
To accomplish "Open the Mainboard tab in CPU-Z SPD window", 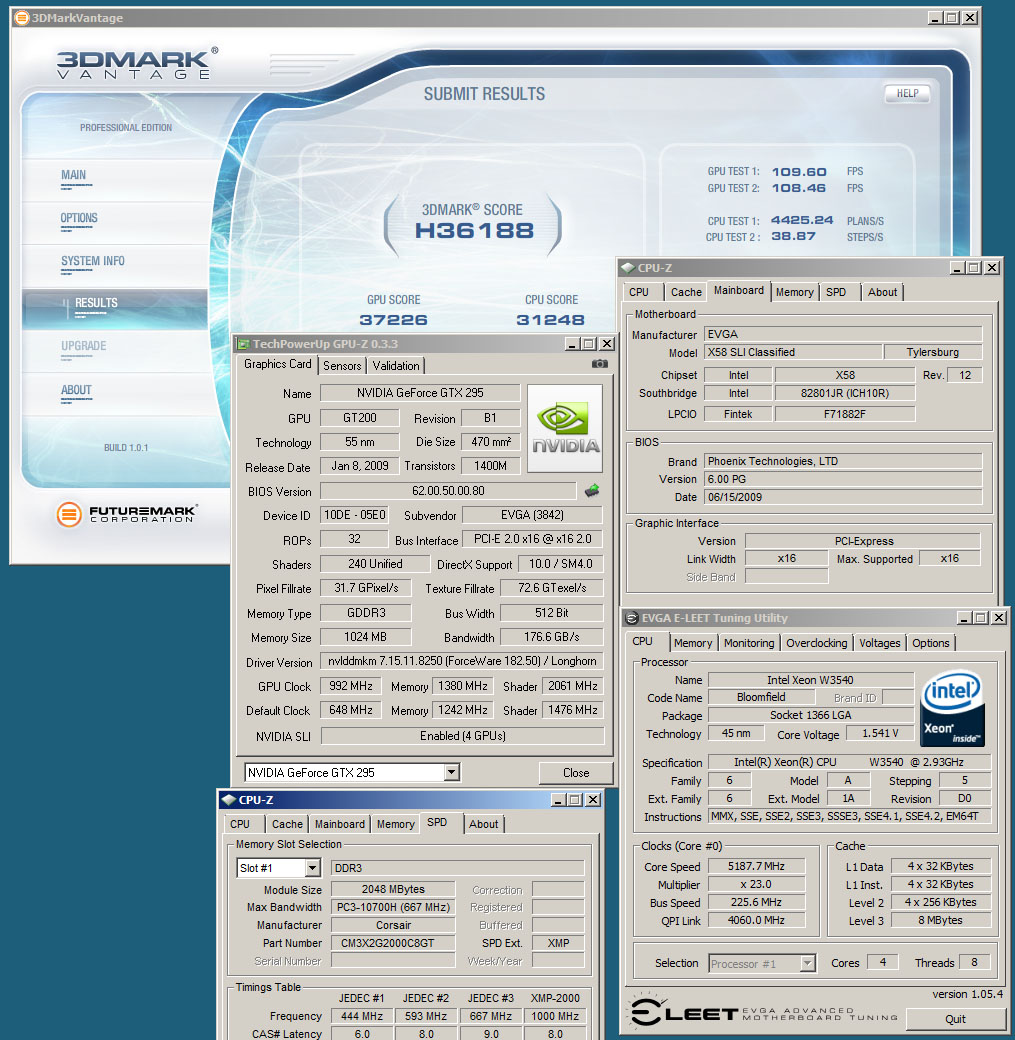I will tap(340, 824).
